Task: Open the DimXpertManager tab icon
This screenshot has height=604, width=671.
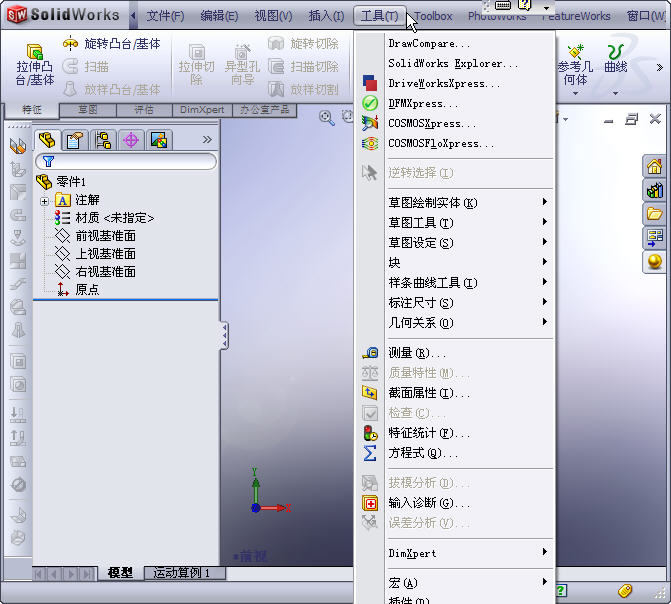Action: pyautogui.click(x=131, y=140)
